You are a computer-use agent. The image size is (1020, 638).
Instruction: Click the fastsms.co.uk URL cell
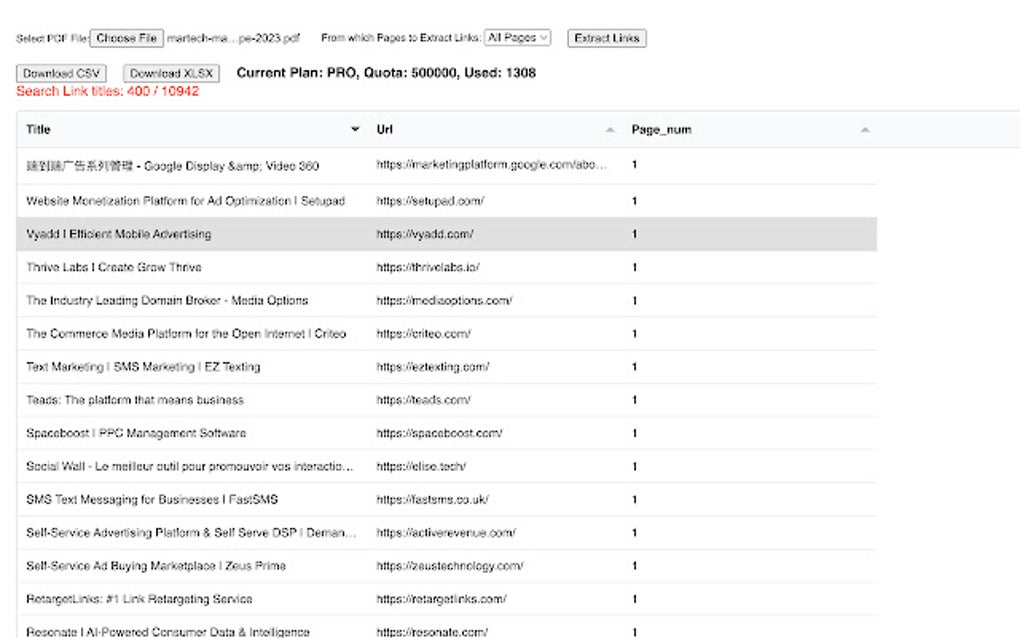[x=432, y=499]
